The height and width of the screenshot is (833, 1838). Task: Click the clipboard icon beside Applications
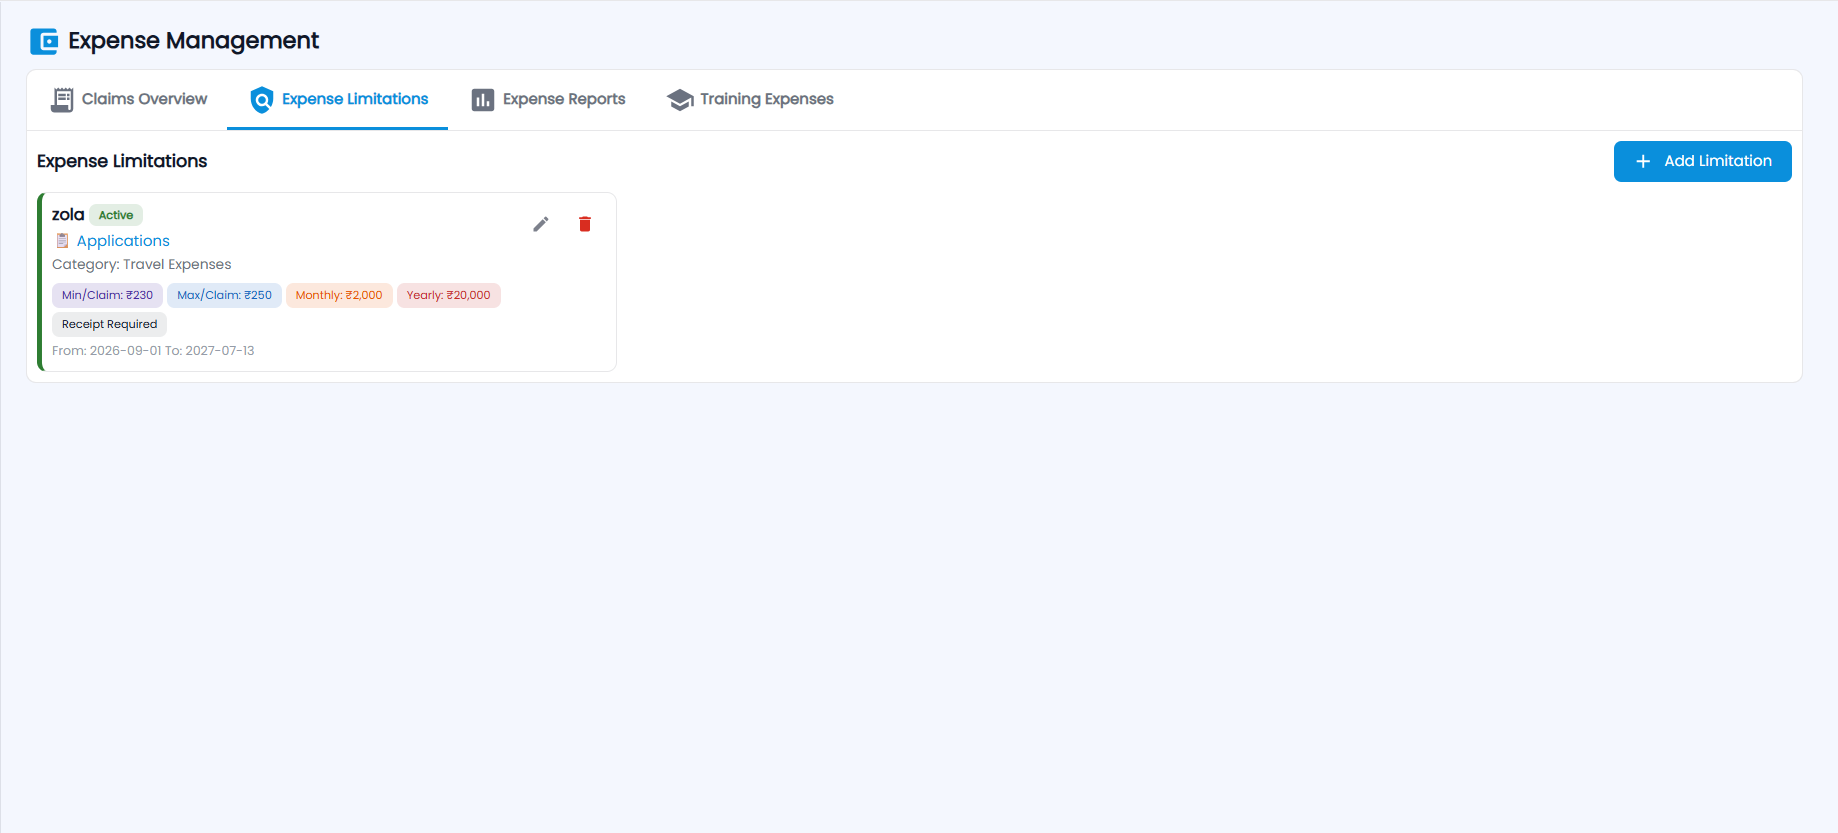pyautogui.click(x=62, y=241)
